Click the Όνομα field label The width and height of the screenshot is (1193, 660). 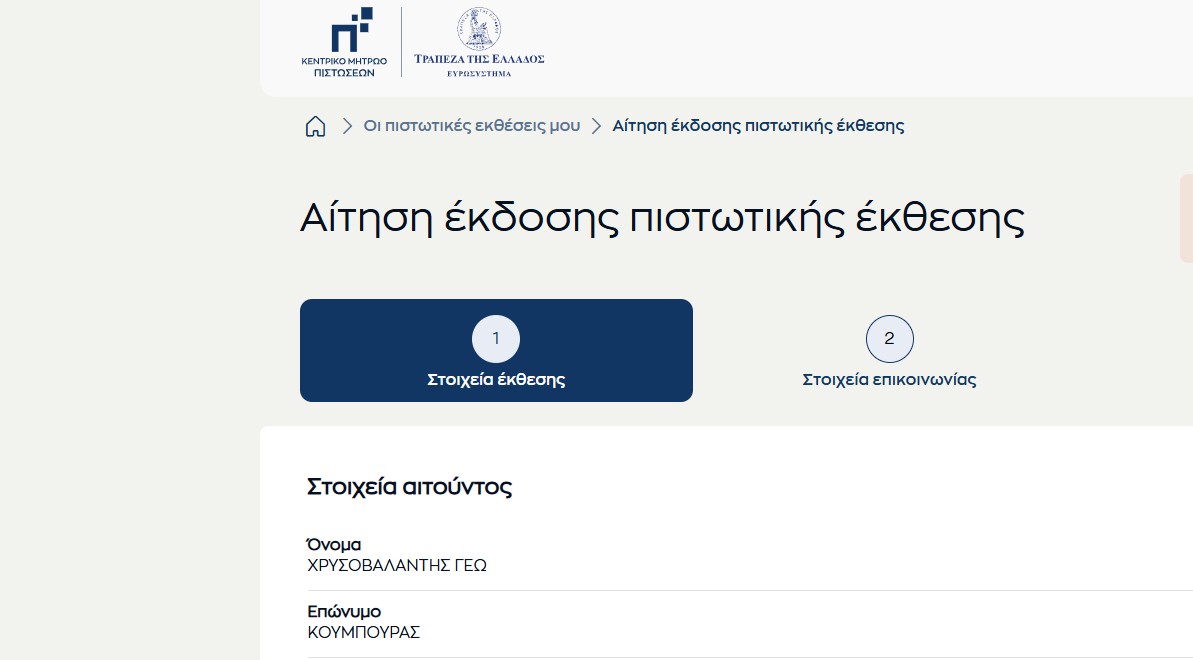pos(333,545)
